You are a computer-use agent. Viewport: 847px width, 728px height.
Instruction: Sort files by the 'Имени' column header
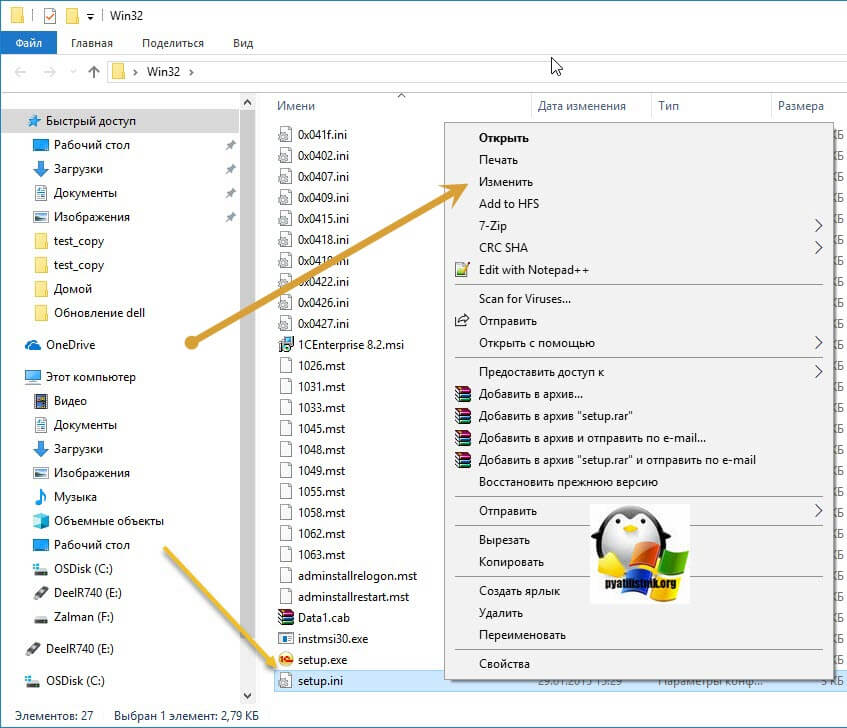click(x=296, y=106)
